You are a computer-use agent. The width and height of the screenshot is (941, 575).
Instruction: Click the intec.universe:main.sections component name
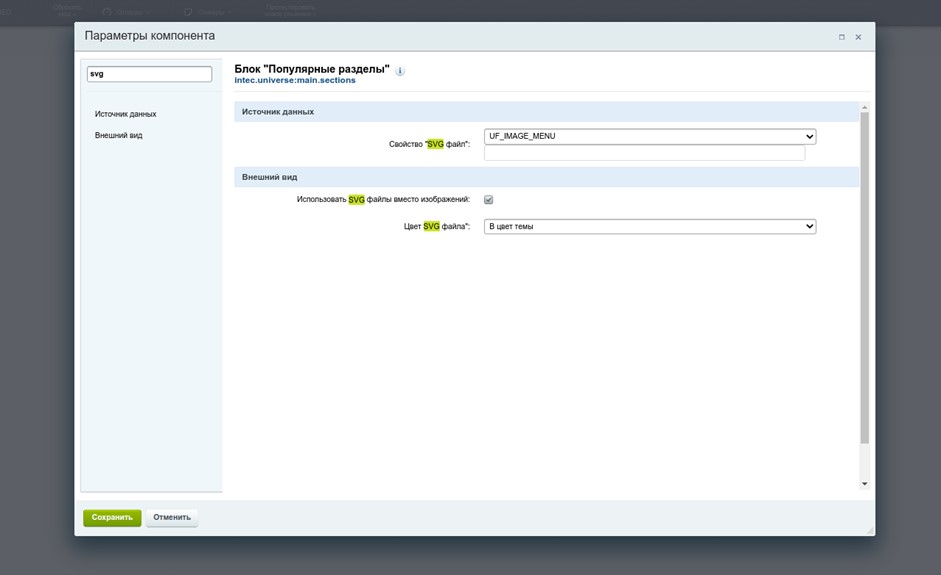295,80
